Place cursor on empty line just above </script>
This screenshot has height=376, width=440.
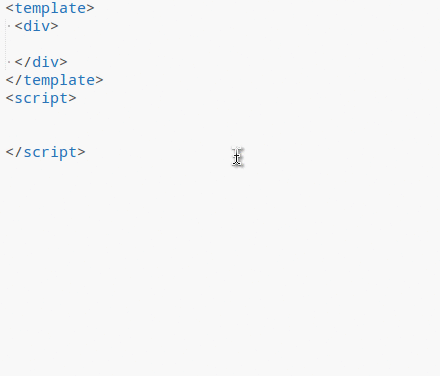point(220,134)
